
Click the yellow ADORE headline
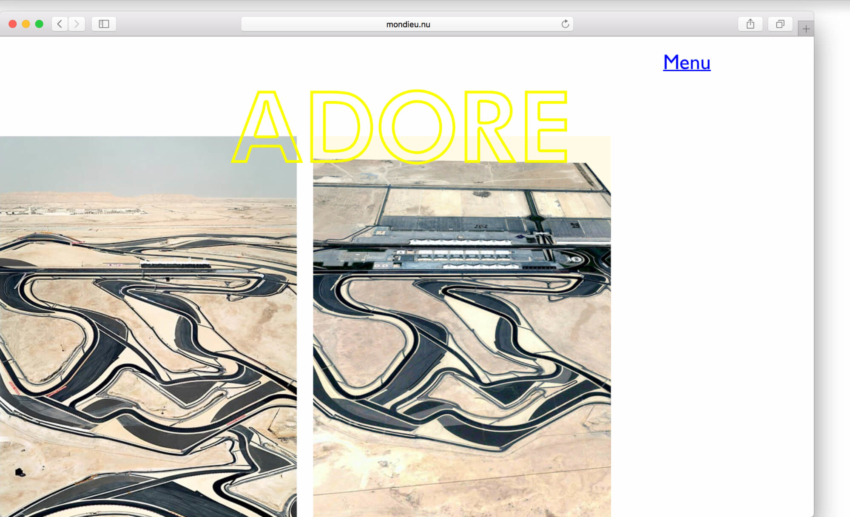(400, 126)
